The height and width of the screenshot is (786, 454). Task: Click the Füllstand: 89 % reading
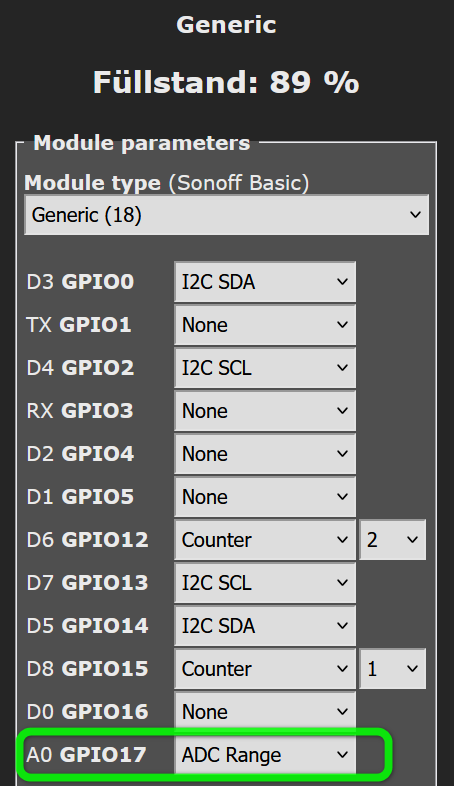(x=226, y=82)
